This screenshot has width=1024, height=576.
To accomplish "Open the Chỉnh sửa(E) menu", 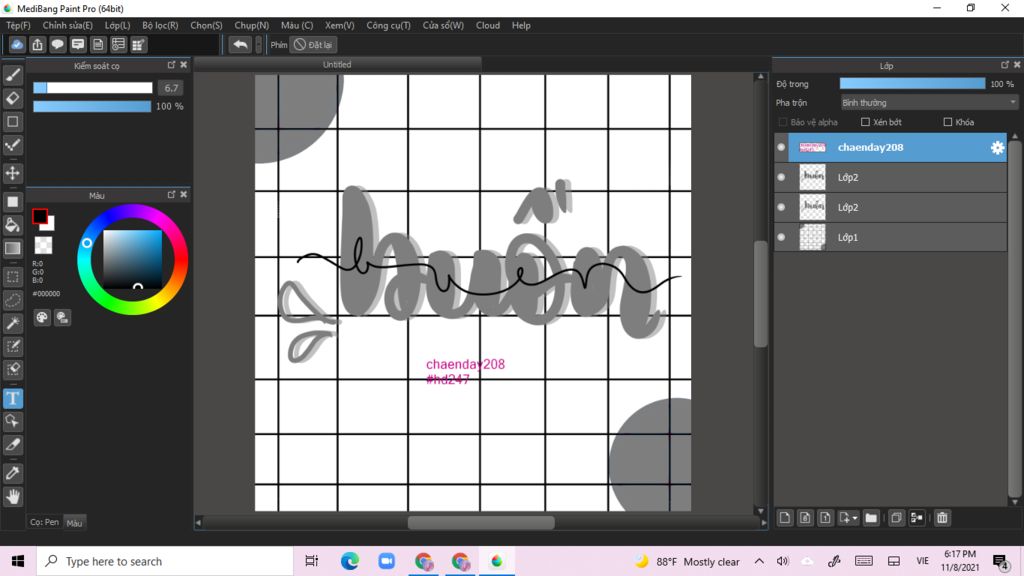I will coord(67,25).
